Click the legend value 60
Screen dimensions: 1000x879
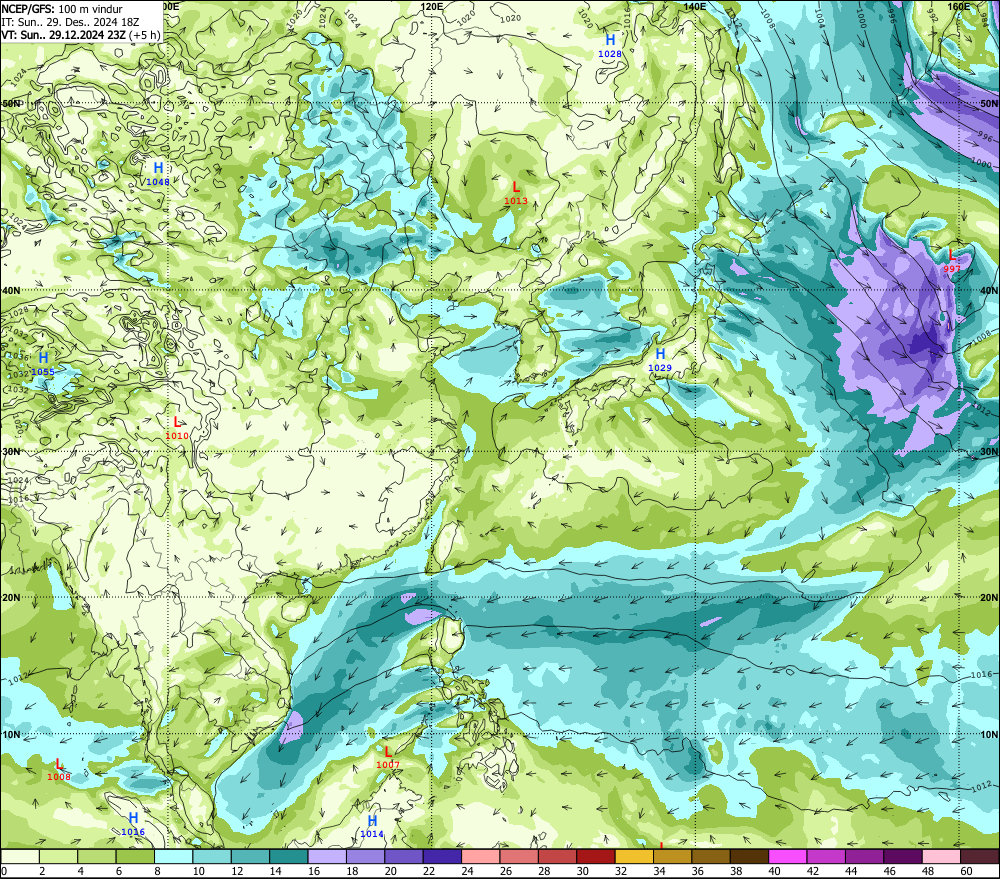pos(967,871)
